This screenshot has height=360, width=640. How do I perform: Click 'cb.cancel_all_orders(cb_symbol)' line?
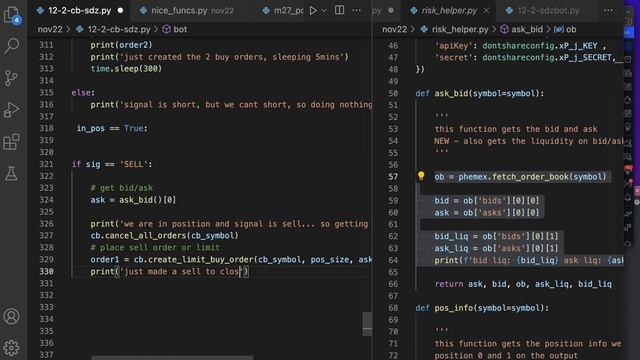pos(164,236)
